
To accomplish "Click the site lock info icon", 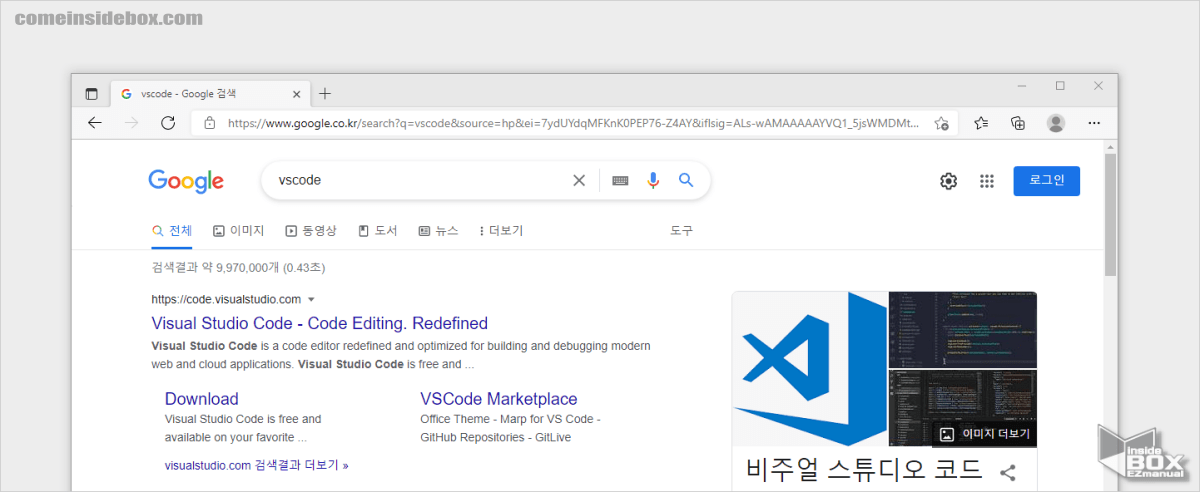I will [209, 123].
